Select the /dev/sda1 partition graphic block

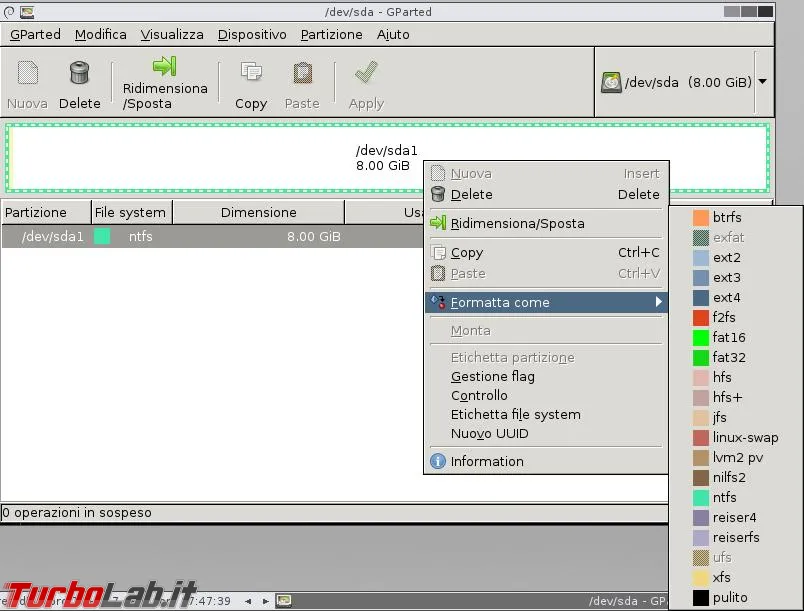tap(387, 158)
